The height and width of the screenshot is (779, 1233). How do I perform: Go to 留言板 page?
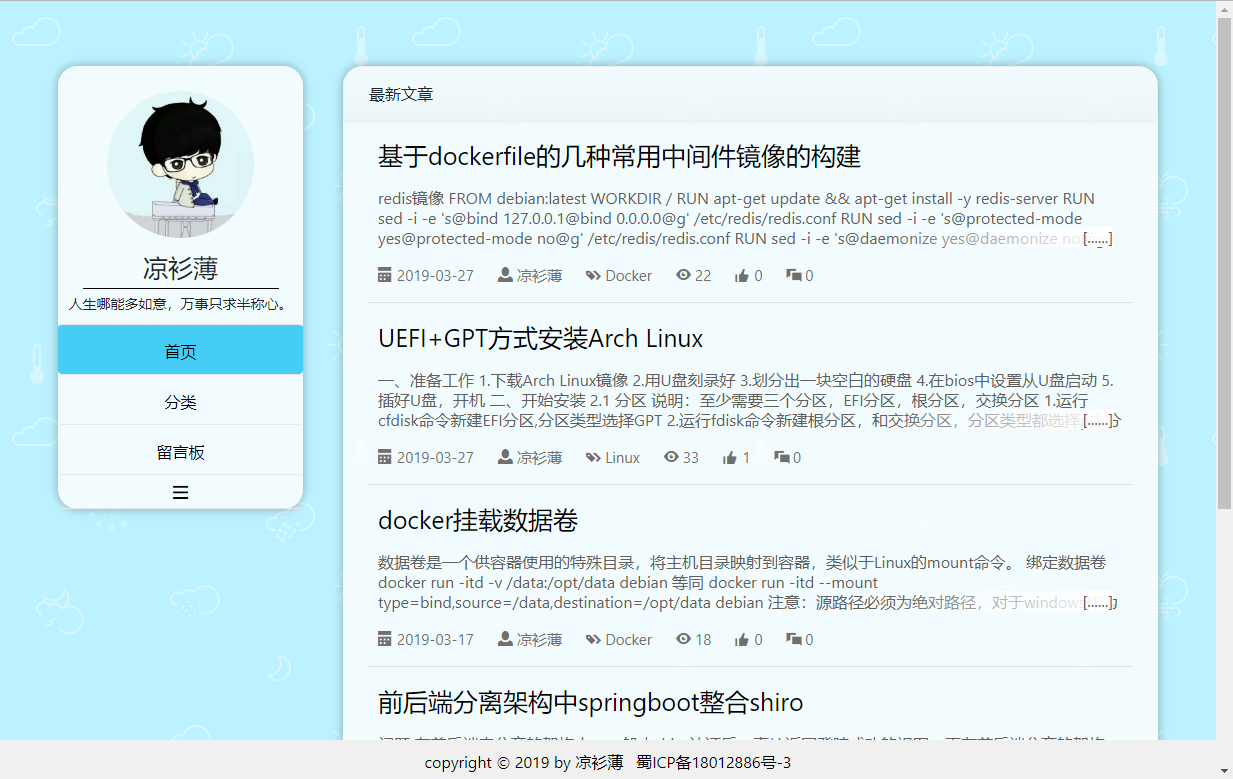pyautogui.click(x=180, y=452)
